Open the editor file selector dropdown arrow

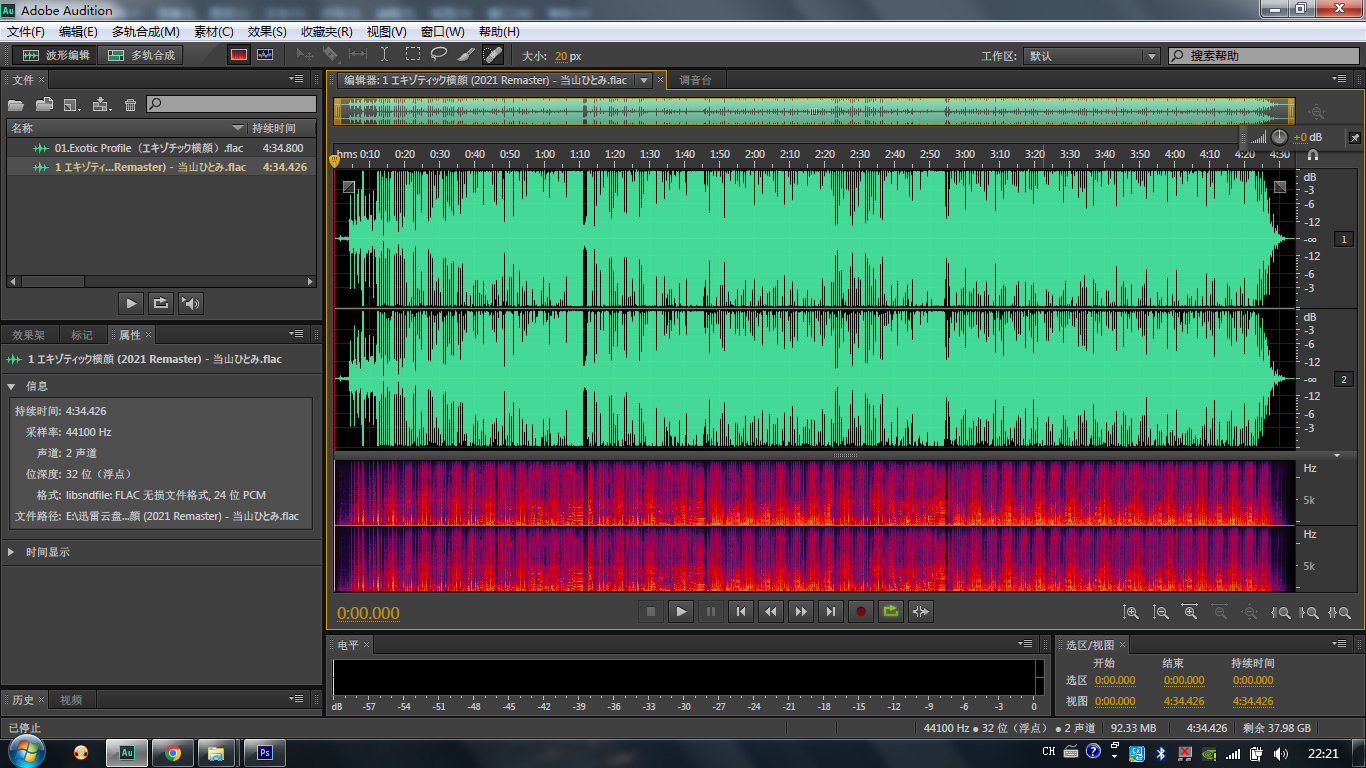(644, 80)
